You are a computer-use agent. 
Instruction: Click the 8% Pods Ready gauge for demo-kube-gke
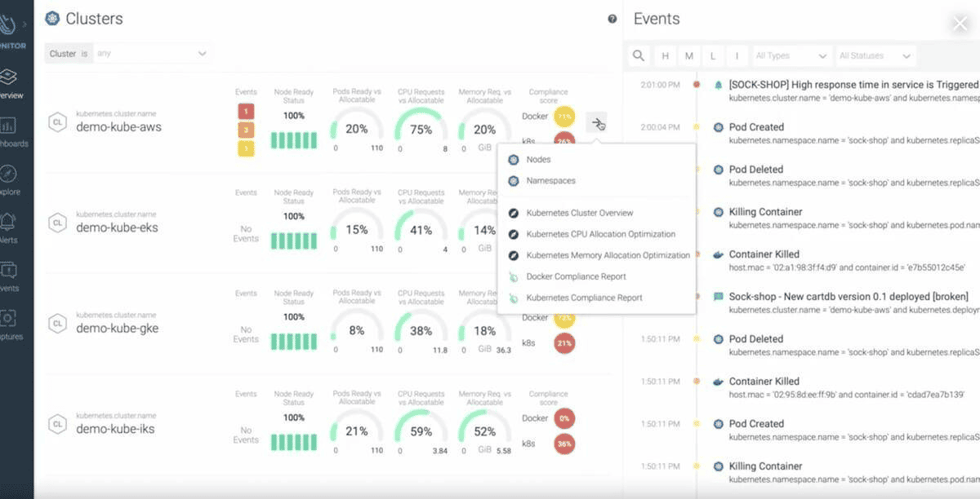pos(357,328)
